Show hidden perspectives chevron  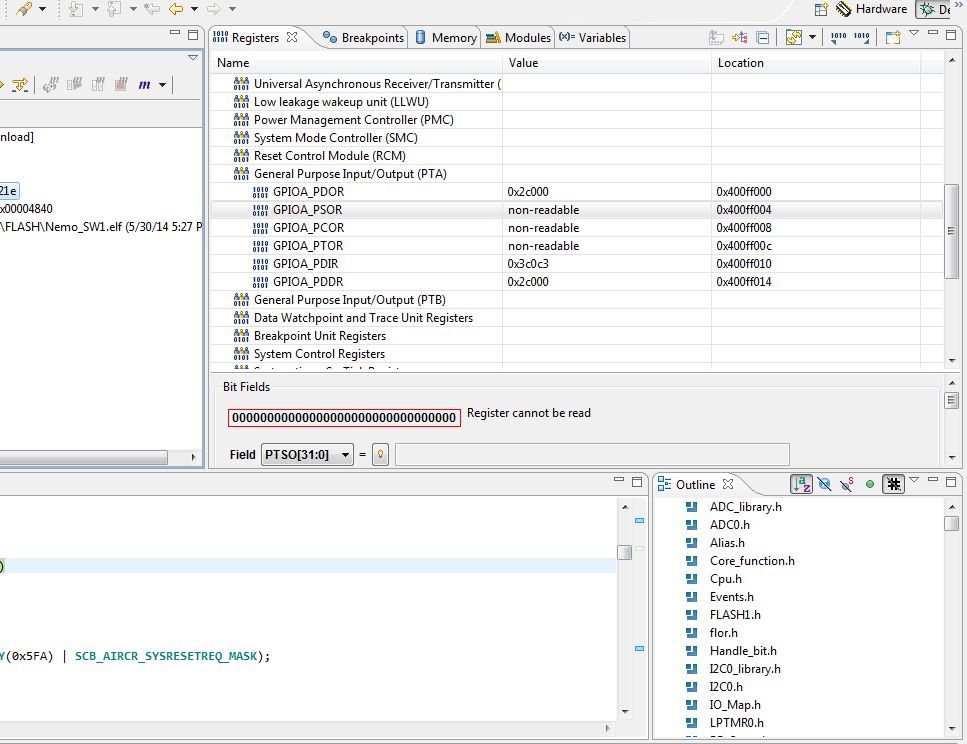coord(958,6)
